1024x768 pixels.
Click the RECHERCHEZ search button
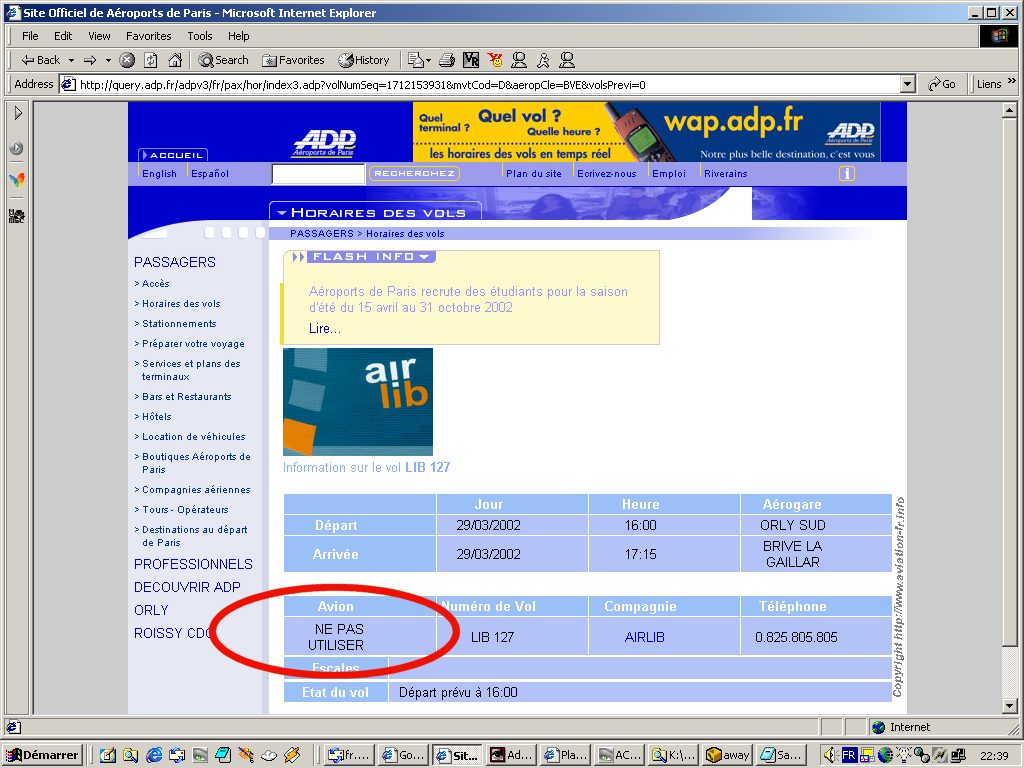point(415,173)
